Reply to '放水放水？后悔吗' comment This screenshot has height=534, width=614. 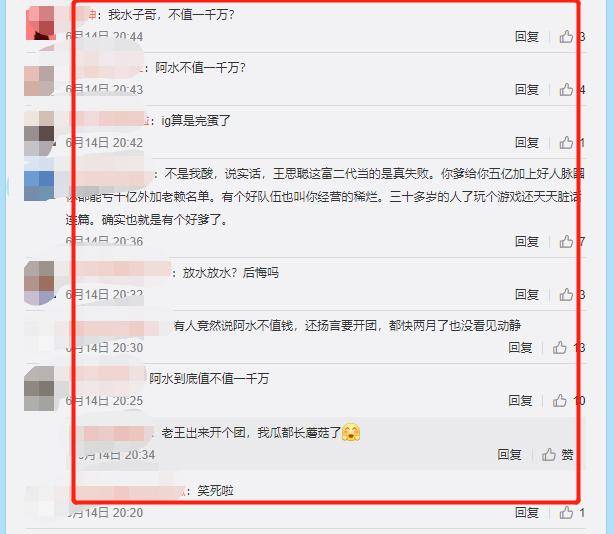click(x=527, y=294)
